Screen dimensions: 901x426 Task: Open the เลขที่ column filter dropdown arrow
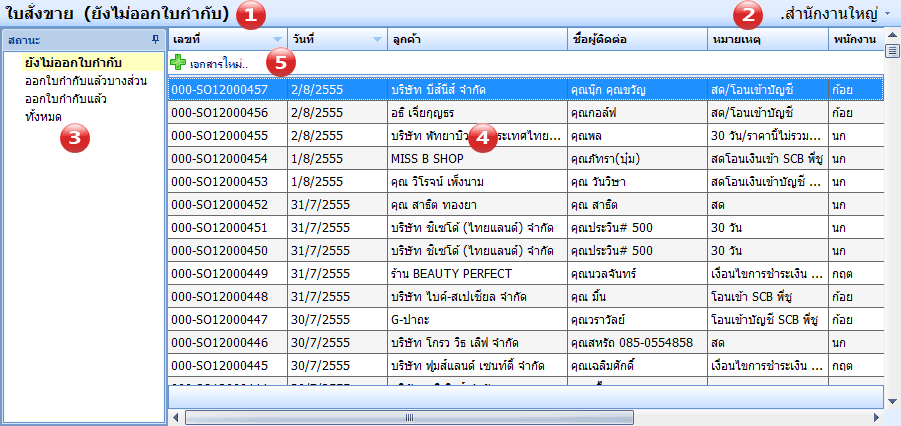(277, 39)
